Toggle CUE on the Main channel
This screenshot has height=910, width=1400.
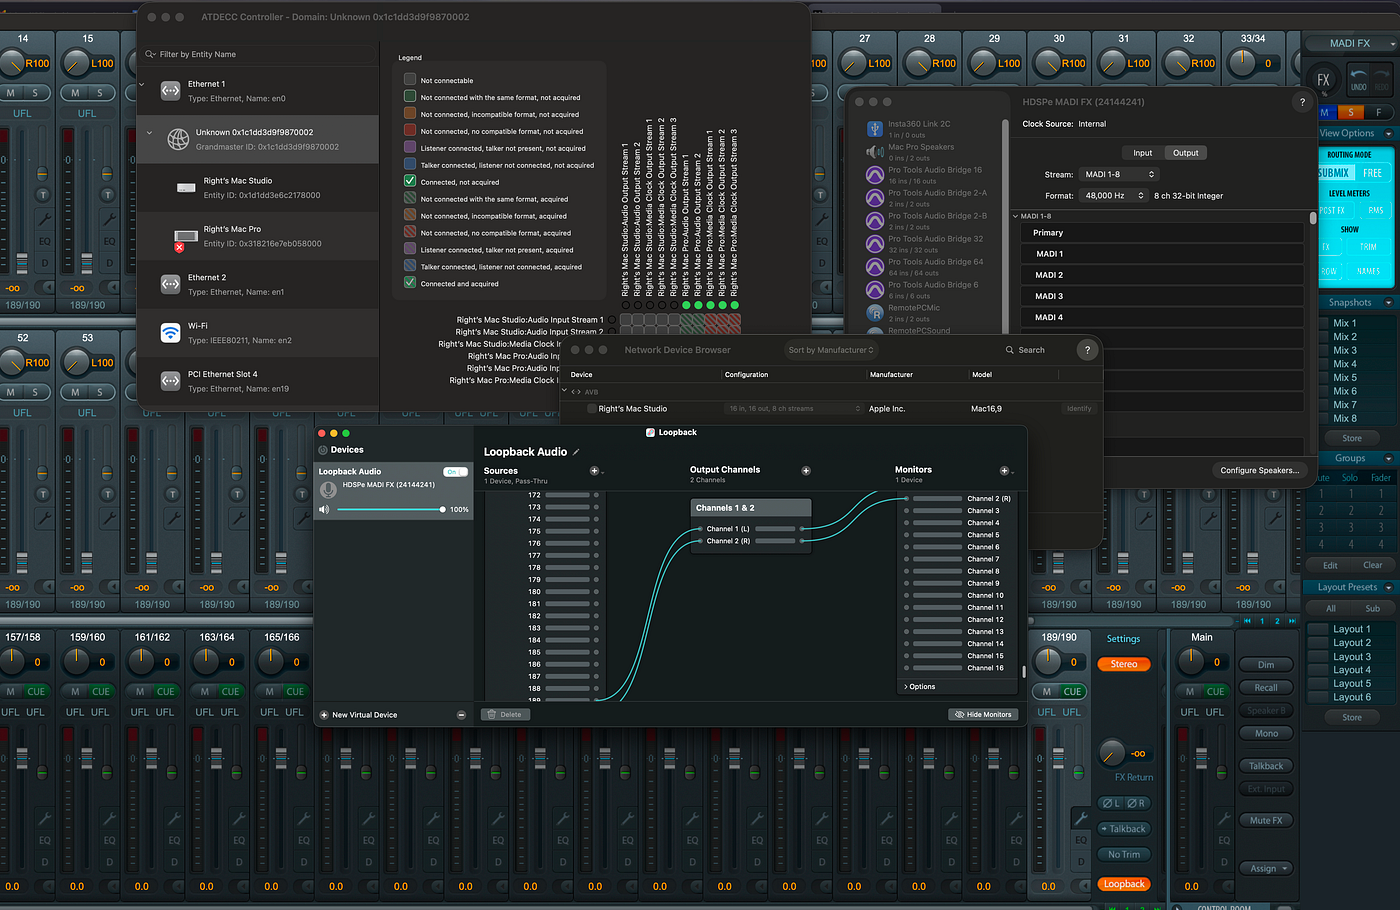click(x=1215, y=691)
